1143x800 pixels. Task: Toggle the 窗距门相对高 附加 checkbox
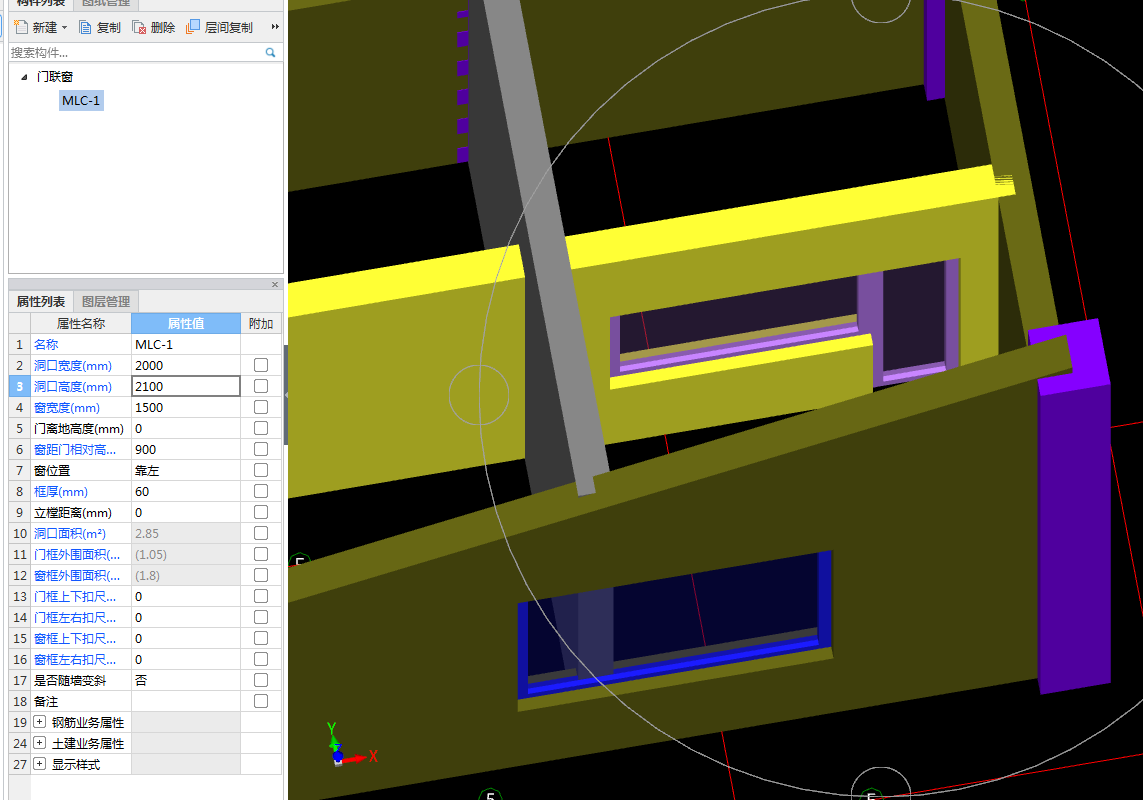pyautogui.click(x=261, y=450)
